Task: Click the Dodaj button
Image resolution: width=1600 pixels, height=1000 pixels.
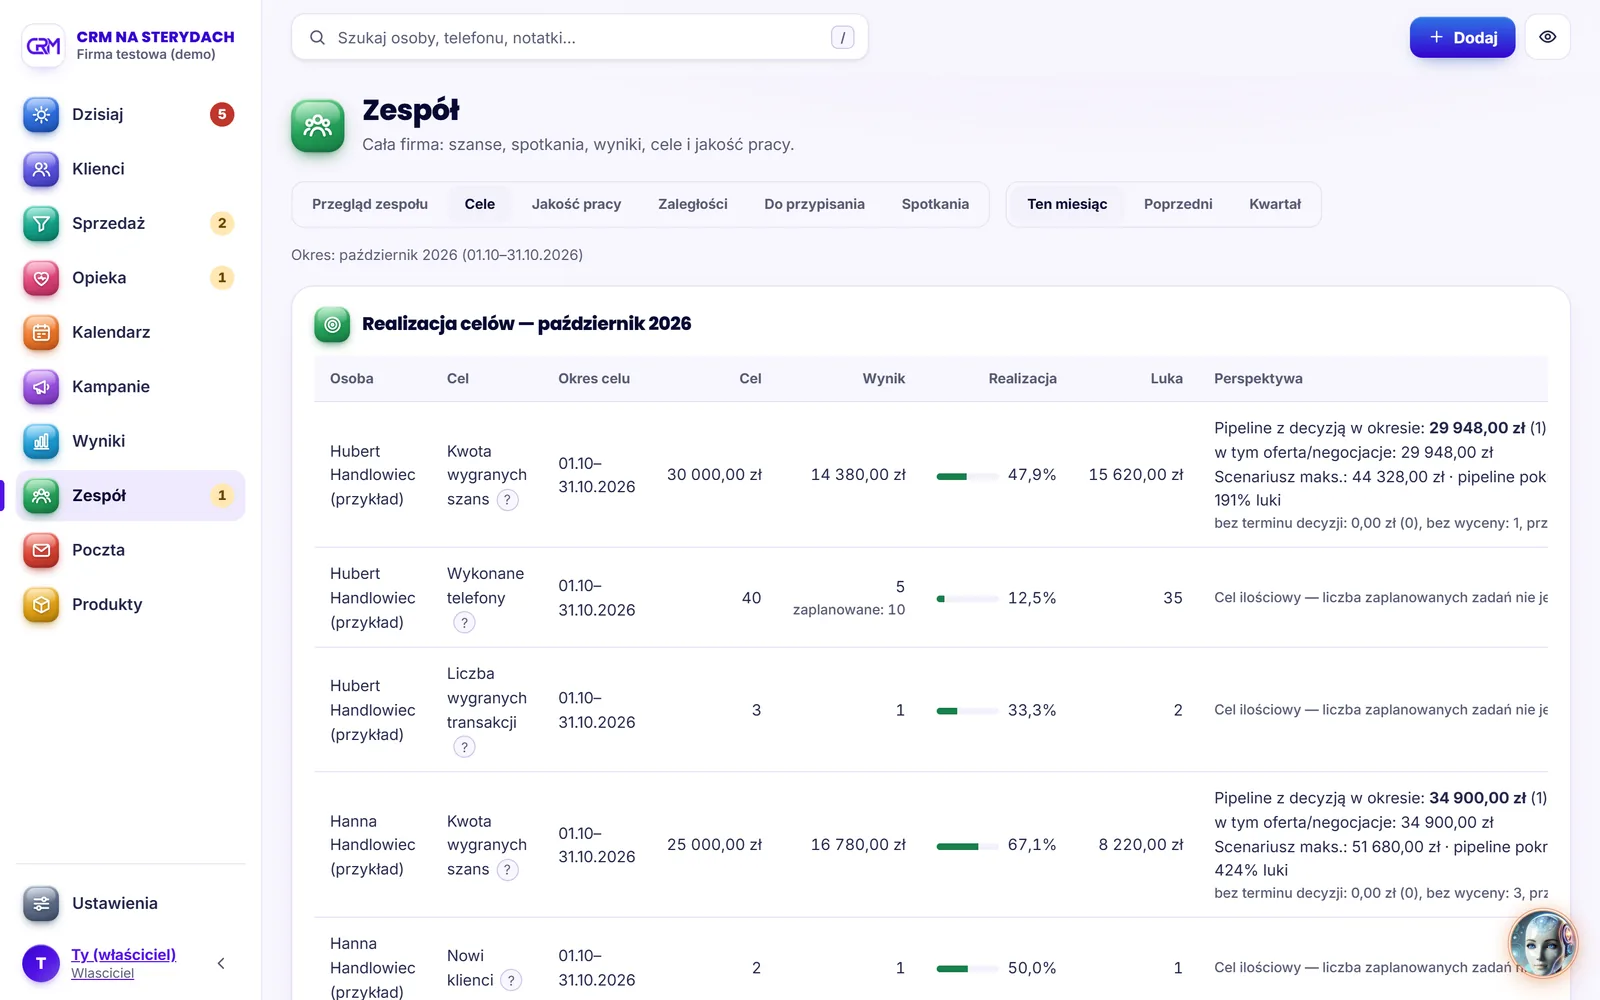Action: [1462, 37]
